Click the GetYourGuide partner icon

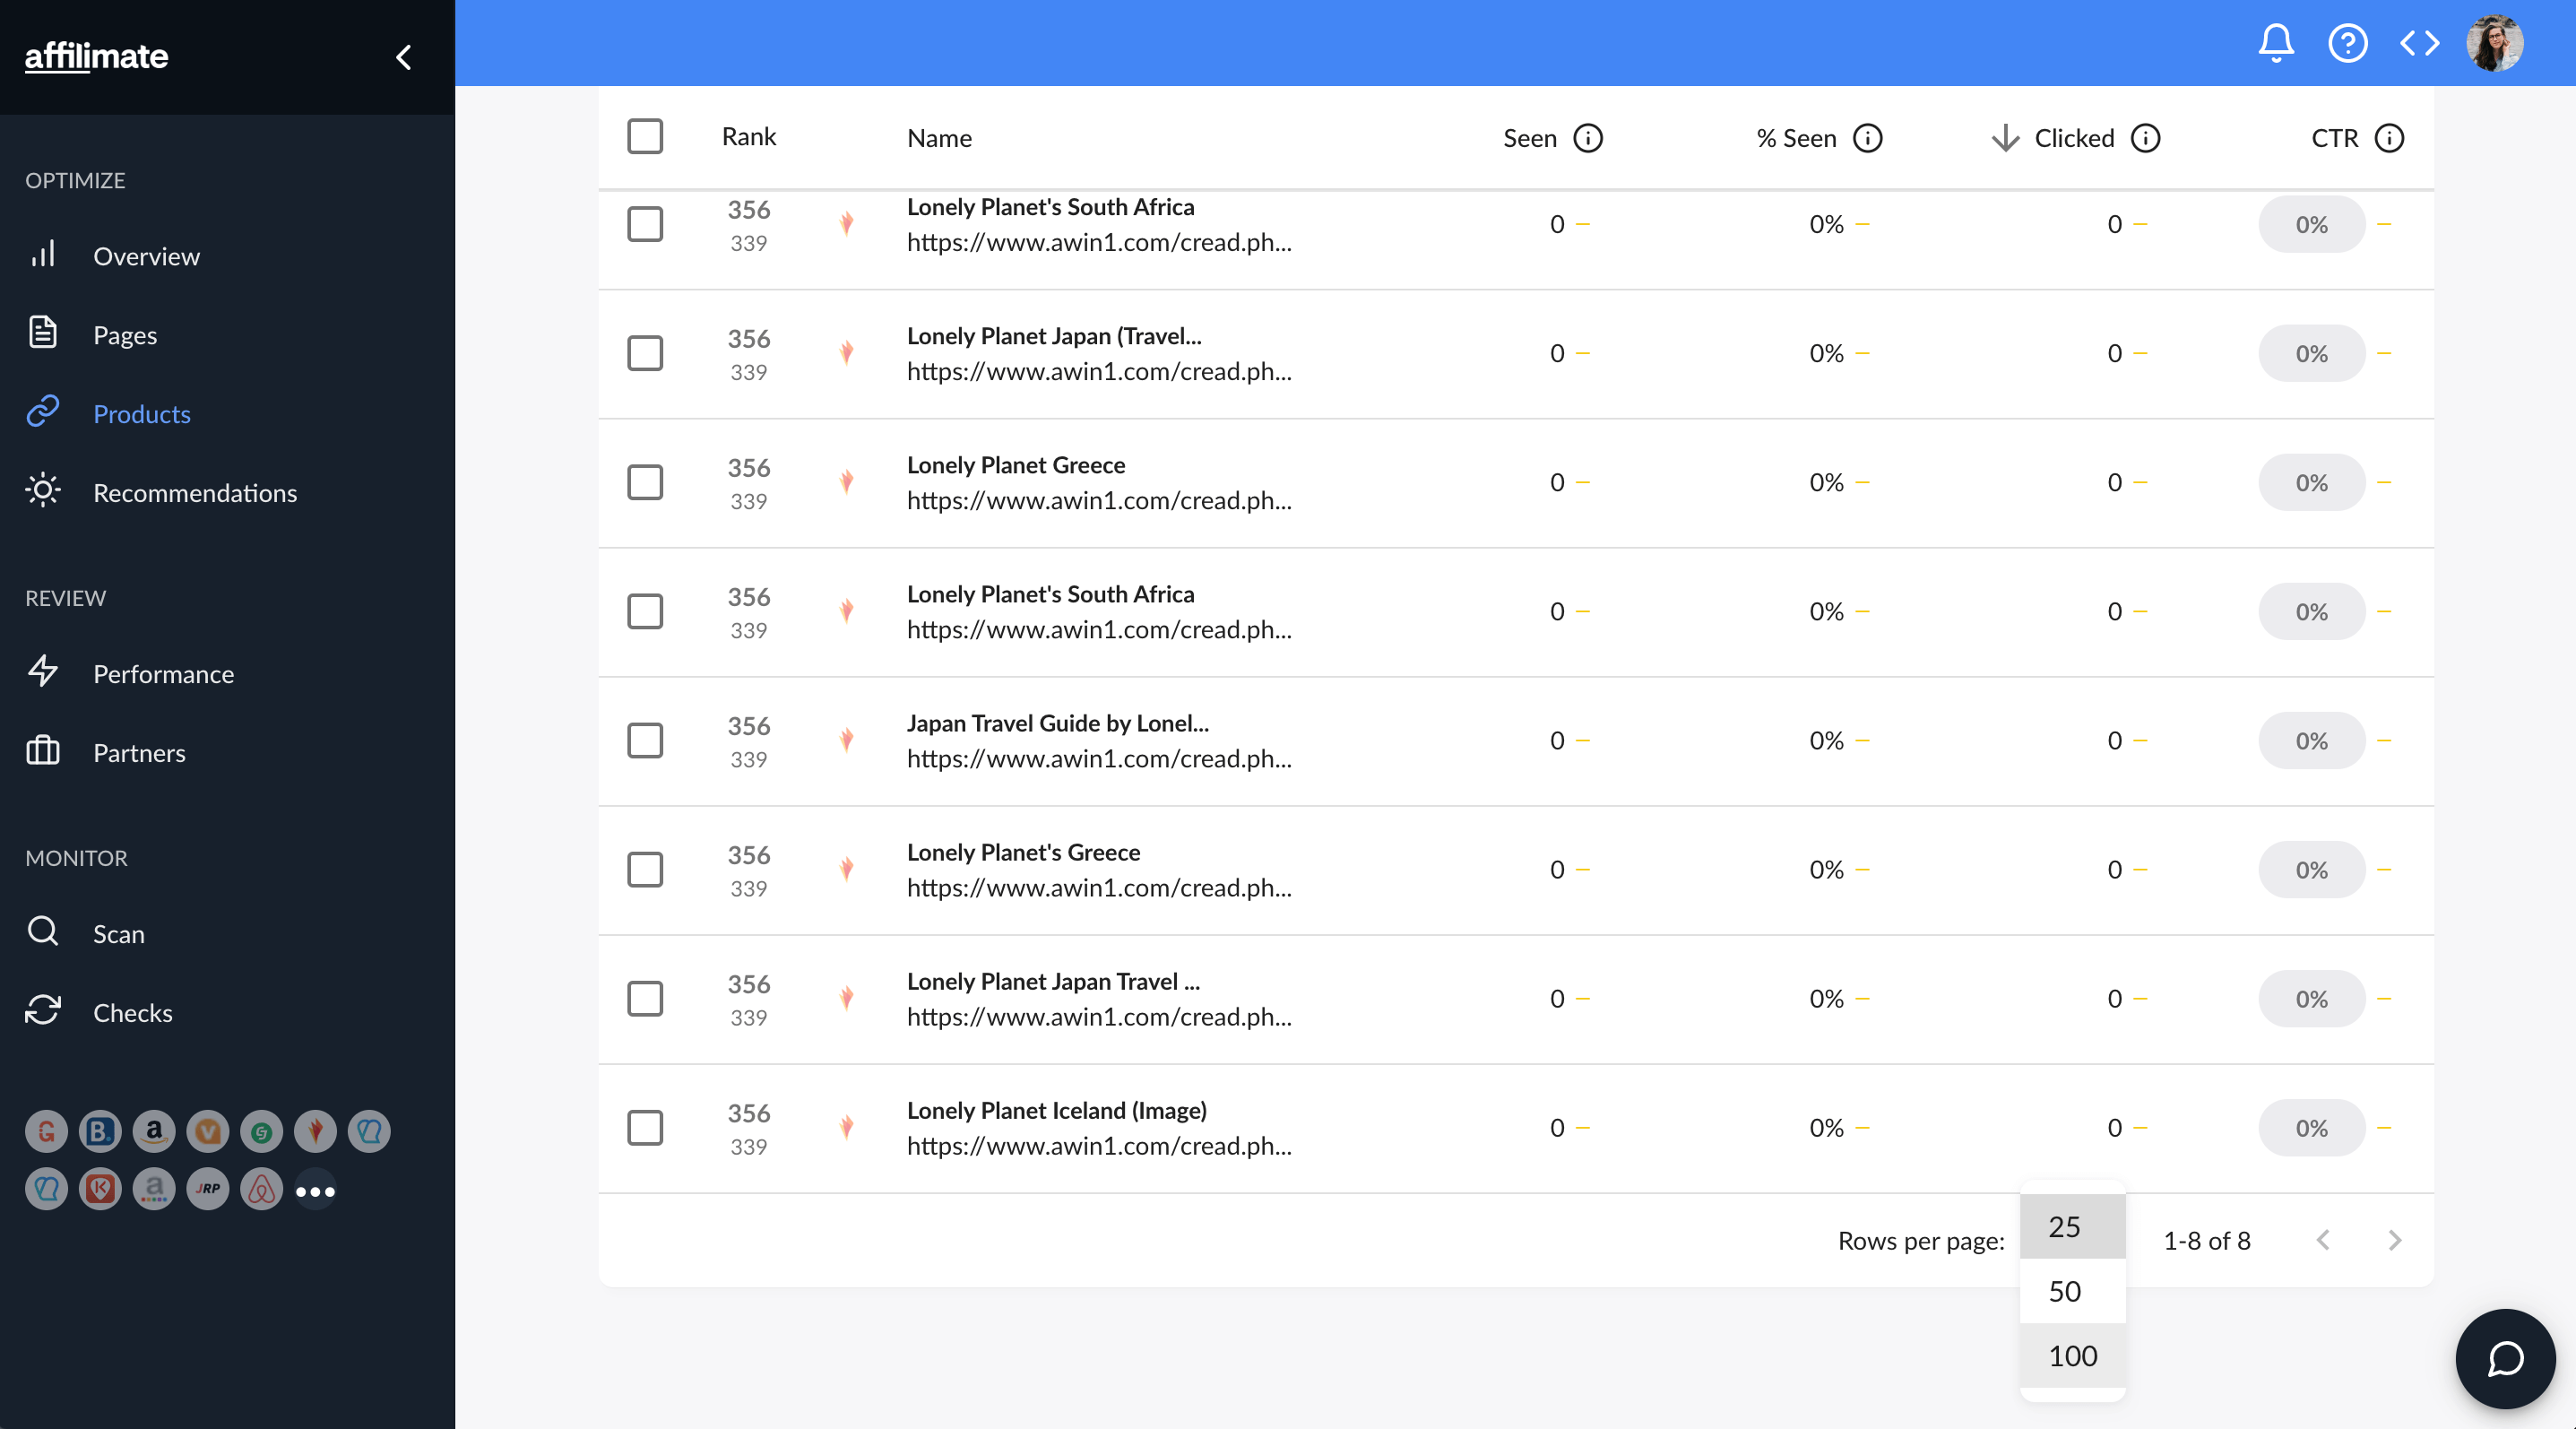(46, 1132)
